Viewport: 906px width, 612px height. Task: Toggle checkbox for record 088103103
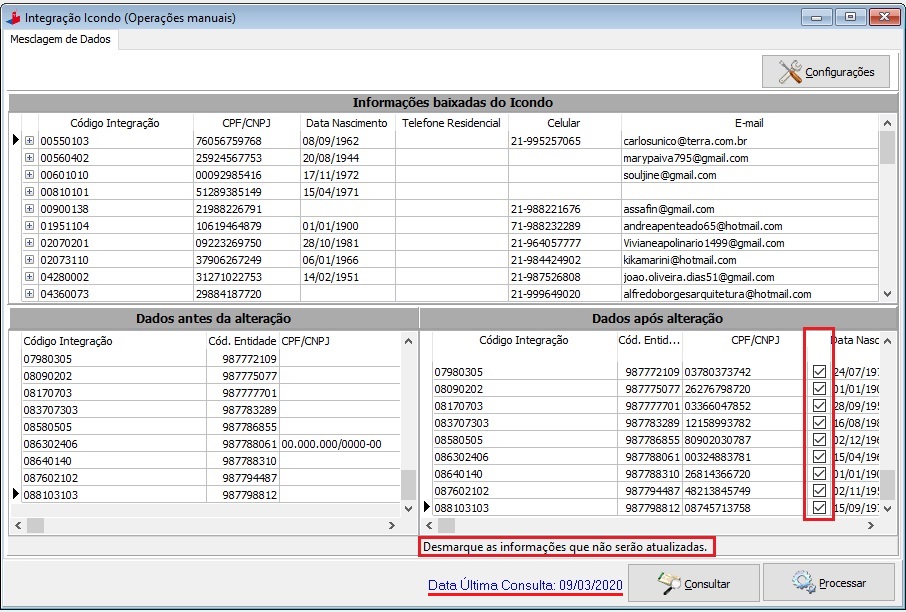(x=819, y=508)
